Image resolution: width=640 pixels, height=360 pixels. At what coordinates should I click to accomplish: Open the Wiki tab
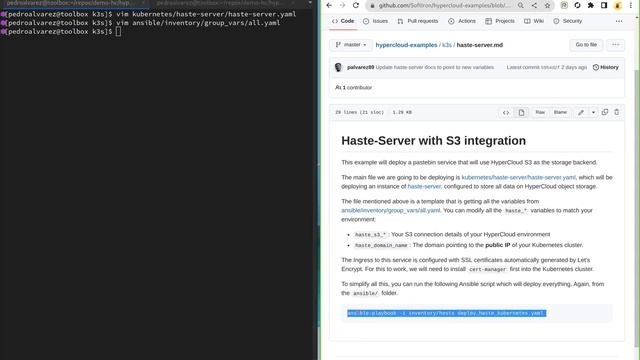pyautogui.click(x=534, y=21)
